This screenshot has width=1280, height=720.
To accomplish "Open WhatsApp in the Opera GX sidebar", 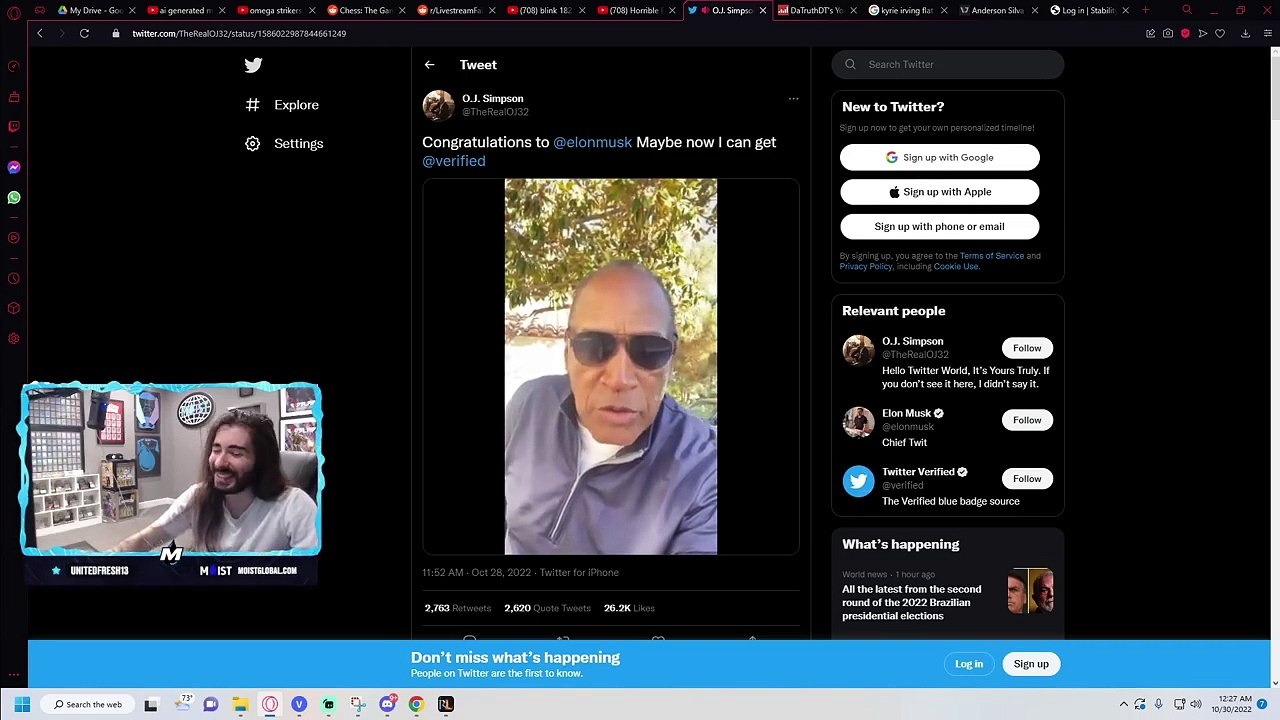I will pos(14,198).
